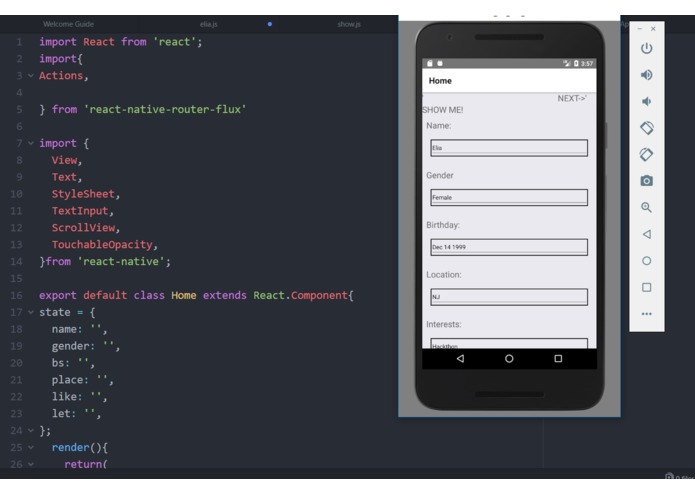Focus the Interests input field
695x494 pixels.
pyautogui.click(x=509, y=344)
